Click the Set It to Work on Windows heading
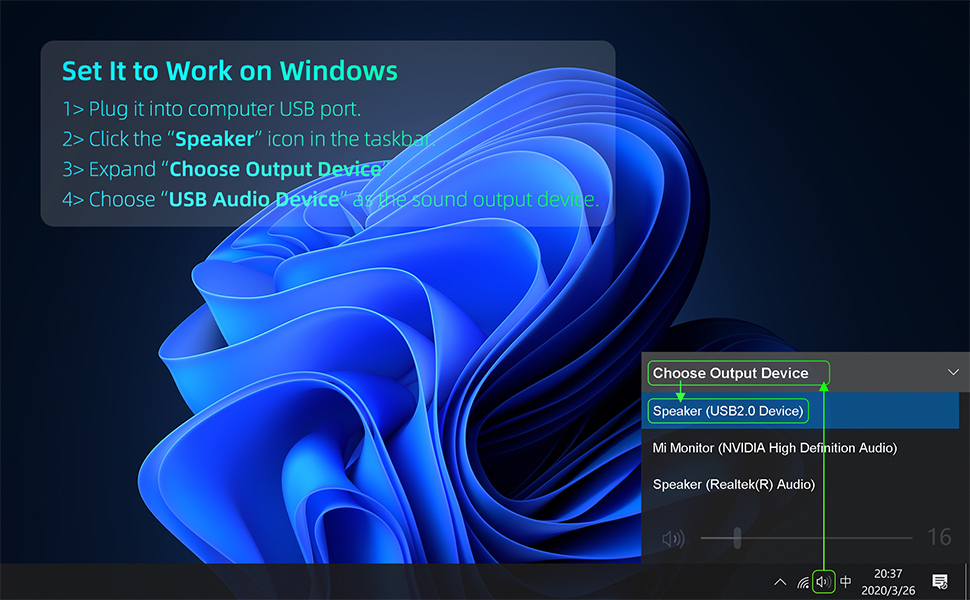970x600 pixels. (230, 71)
